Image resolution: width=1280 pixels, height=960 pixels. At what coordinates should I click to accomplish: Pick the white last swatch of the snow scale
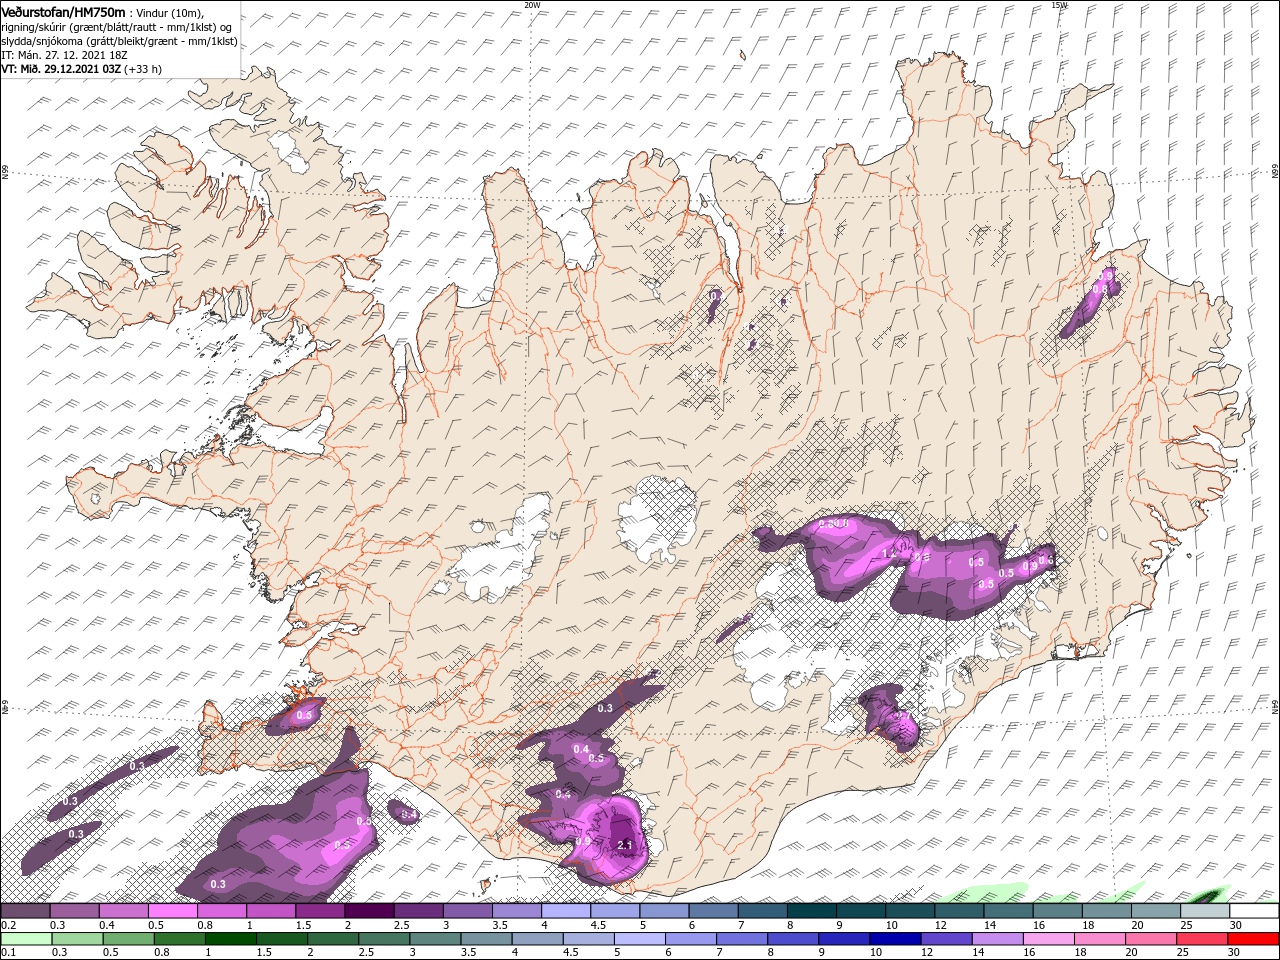(1253, 911)
